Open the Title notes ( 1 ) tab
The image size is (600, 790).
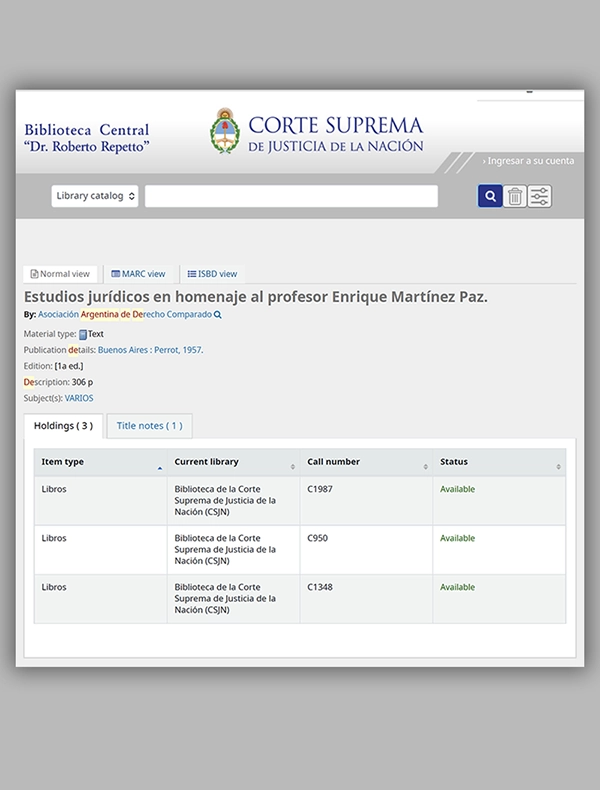point(150,426)
